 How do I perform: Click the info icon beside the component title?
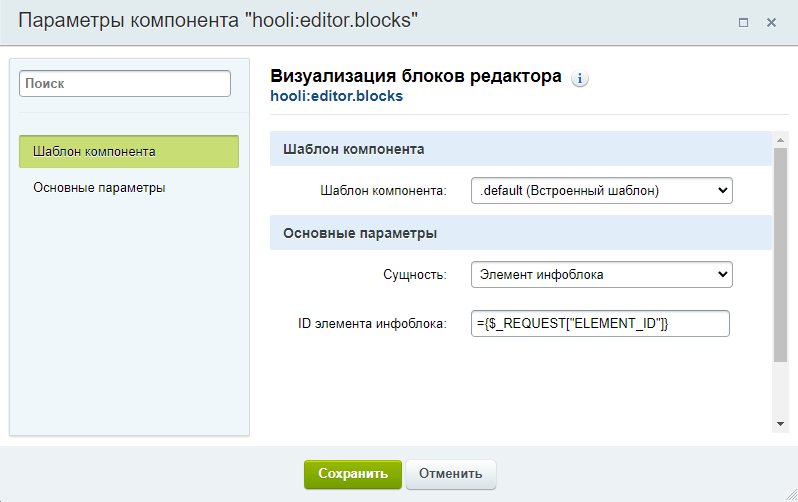(x=580, y=79)
